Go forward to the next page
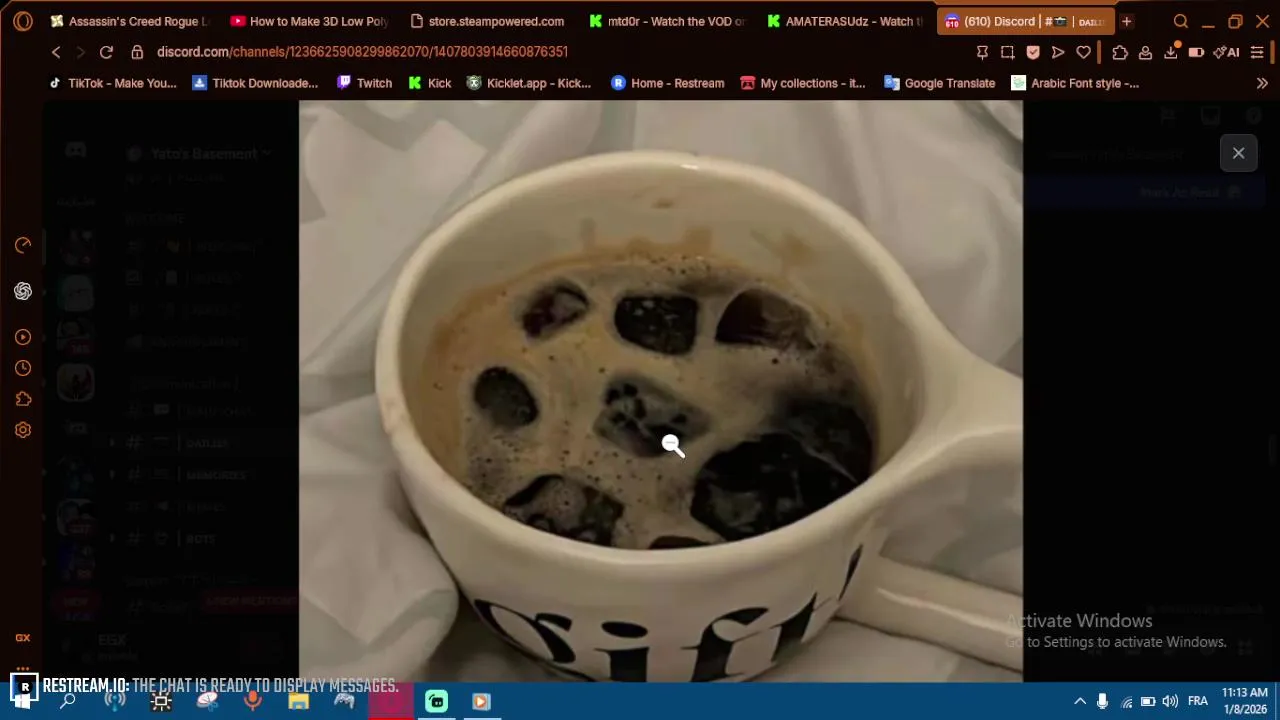The image size is (1280, 720). point(80,52)
